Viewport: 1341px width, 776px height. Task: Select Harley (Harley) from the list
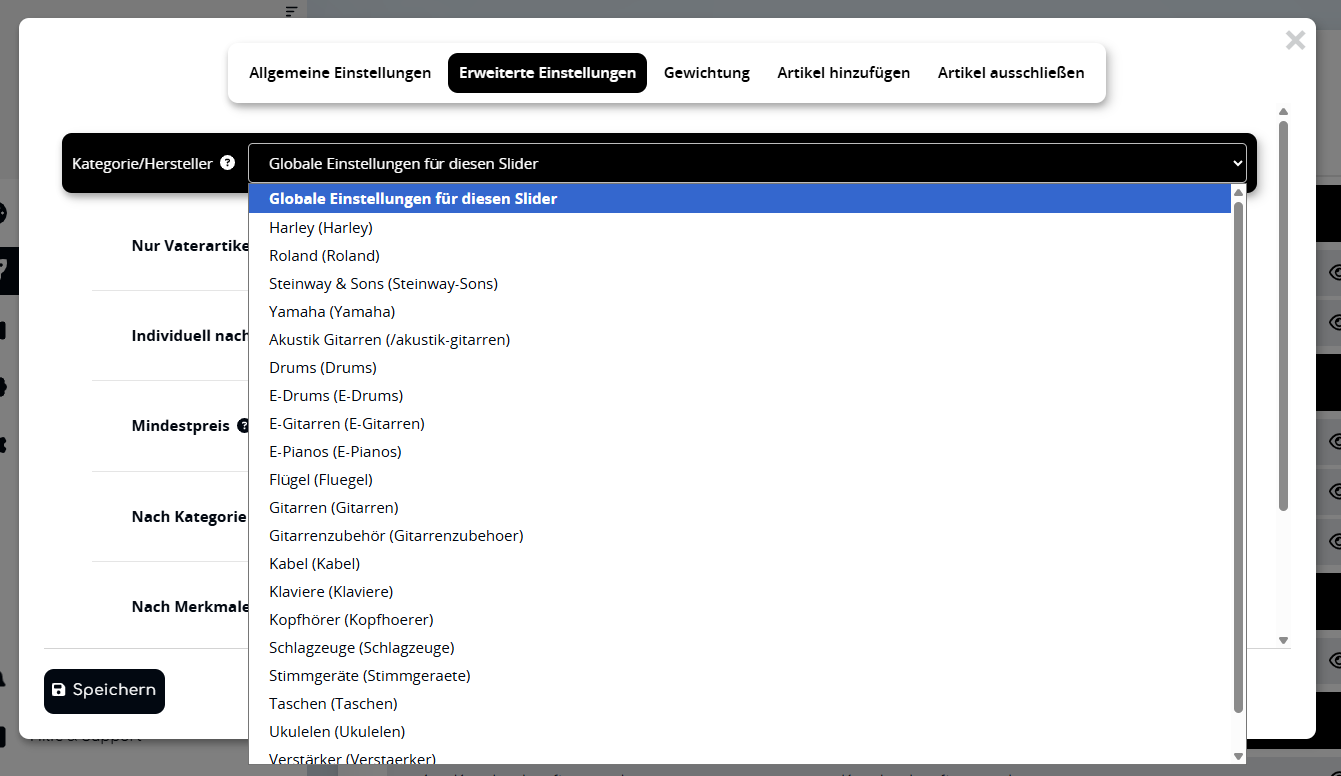pos(740,227)
